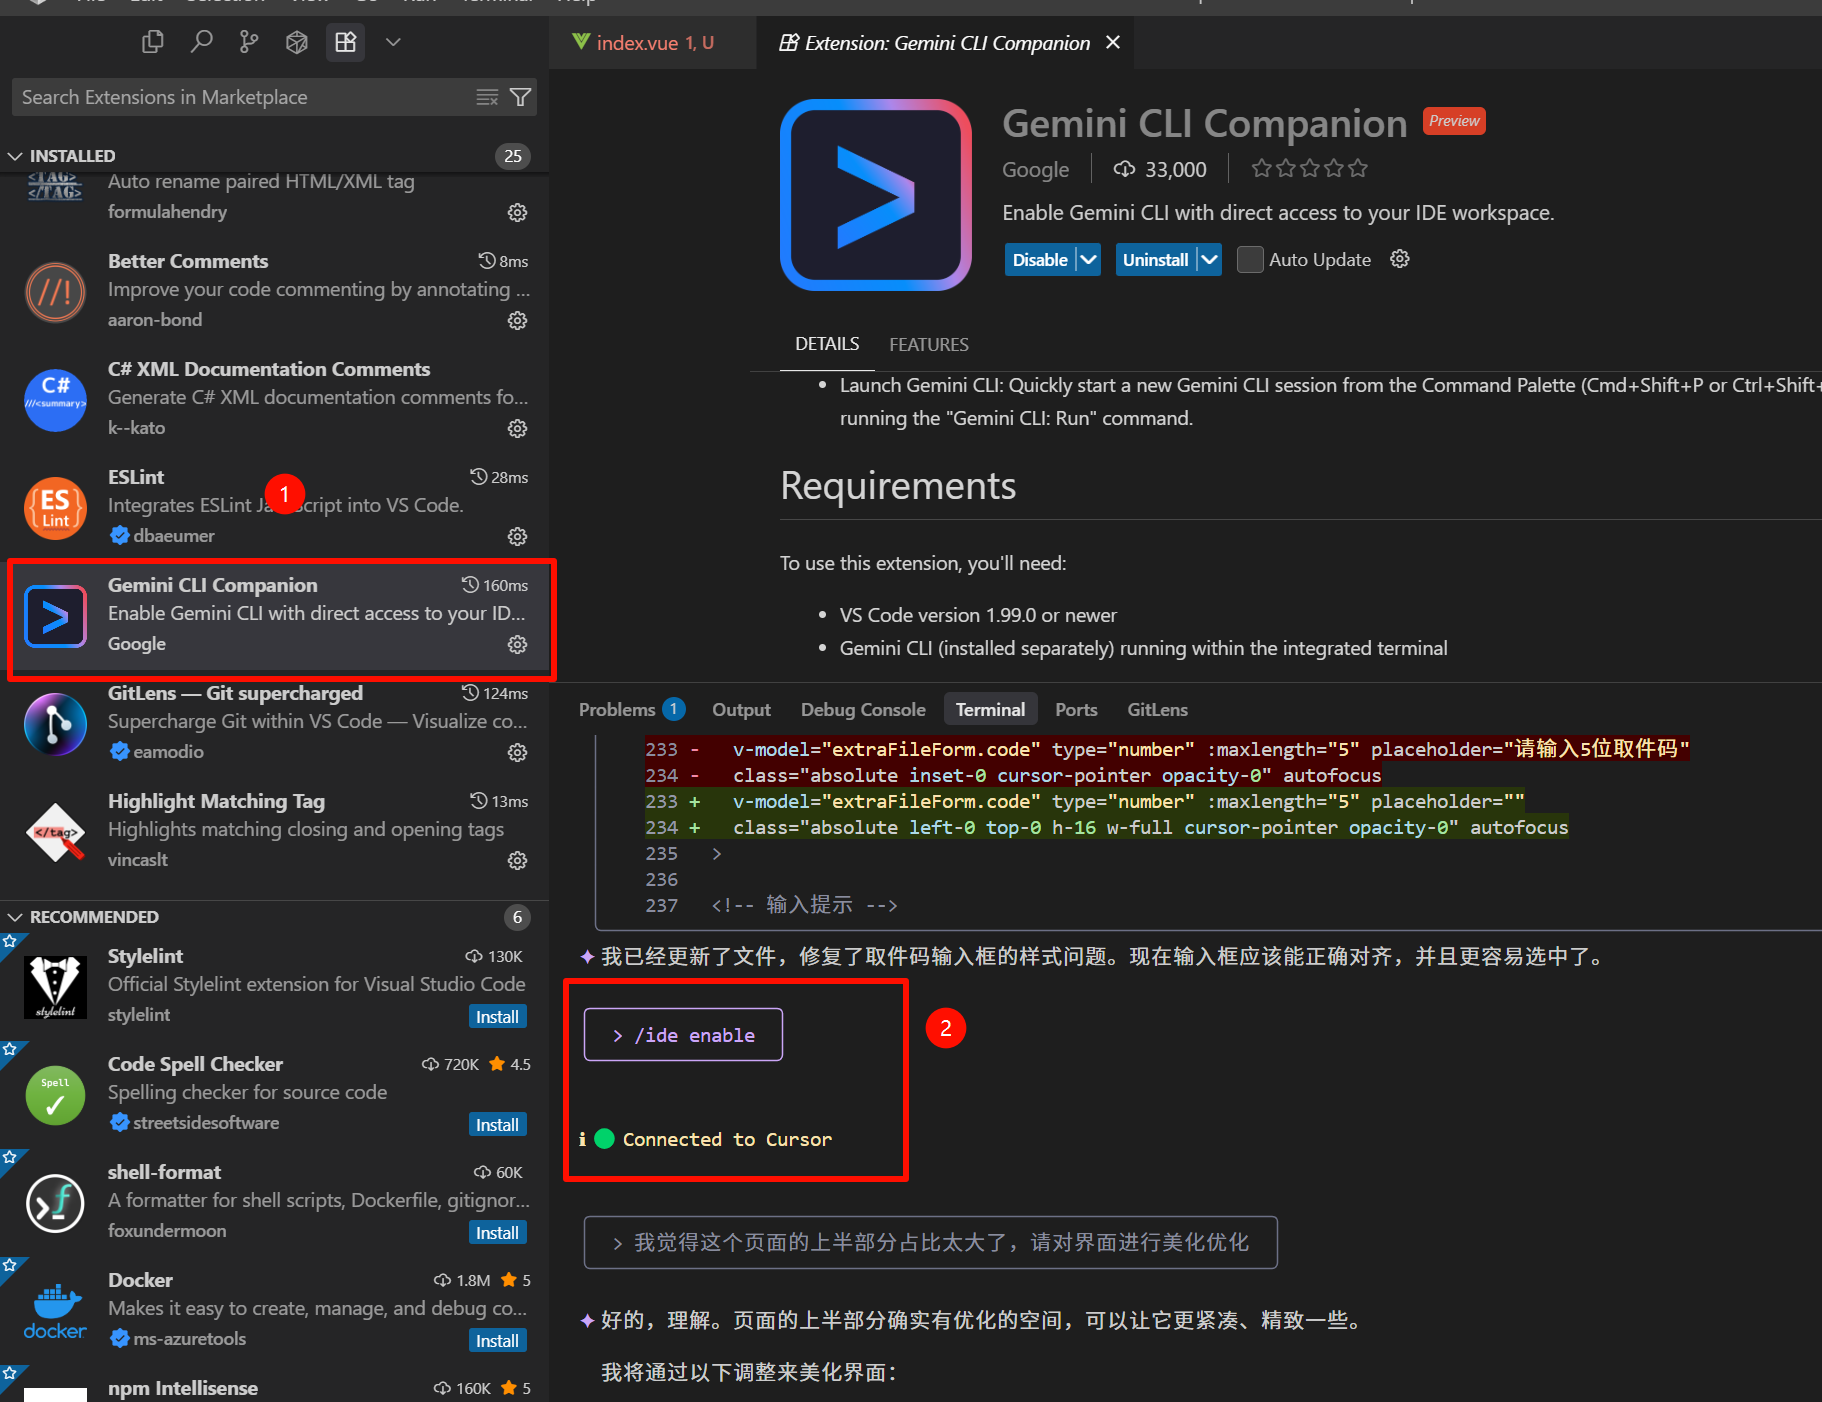This screenshot has height=1402, width=1822.
Task: Open the extensions filter funnel icon
Action: pyautogui.click(x=520, y=97)
